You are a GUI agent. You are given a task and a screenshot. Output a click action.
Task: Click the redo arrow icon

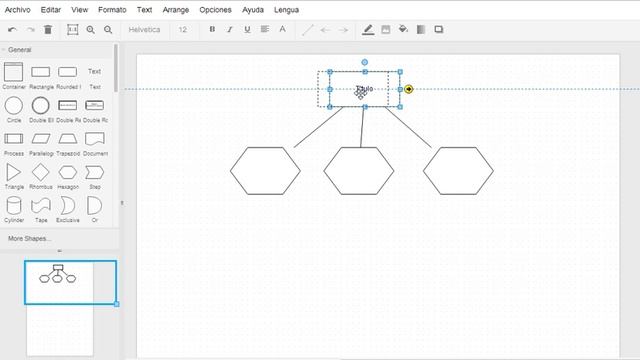(x=30, y=30)
